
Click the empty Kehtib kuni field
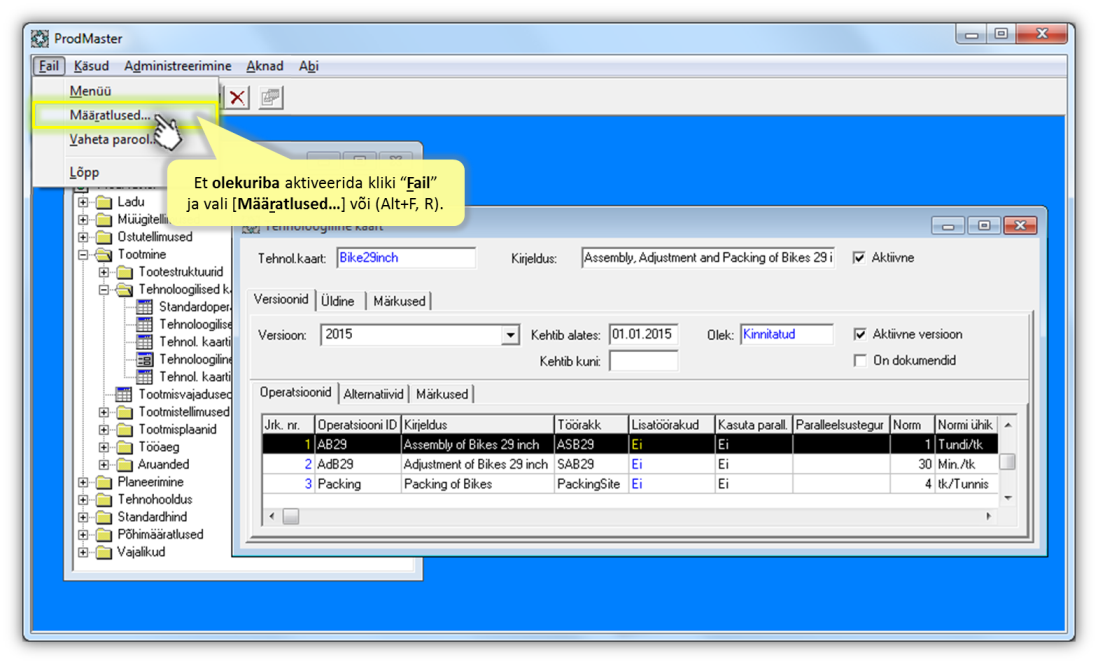tap(643, 361)
